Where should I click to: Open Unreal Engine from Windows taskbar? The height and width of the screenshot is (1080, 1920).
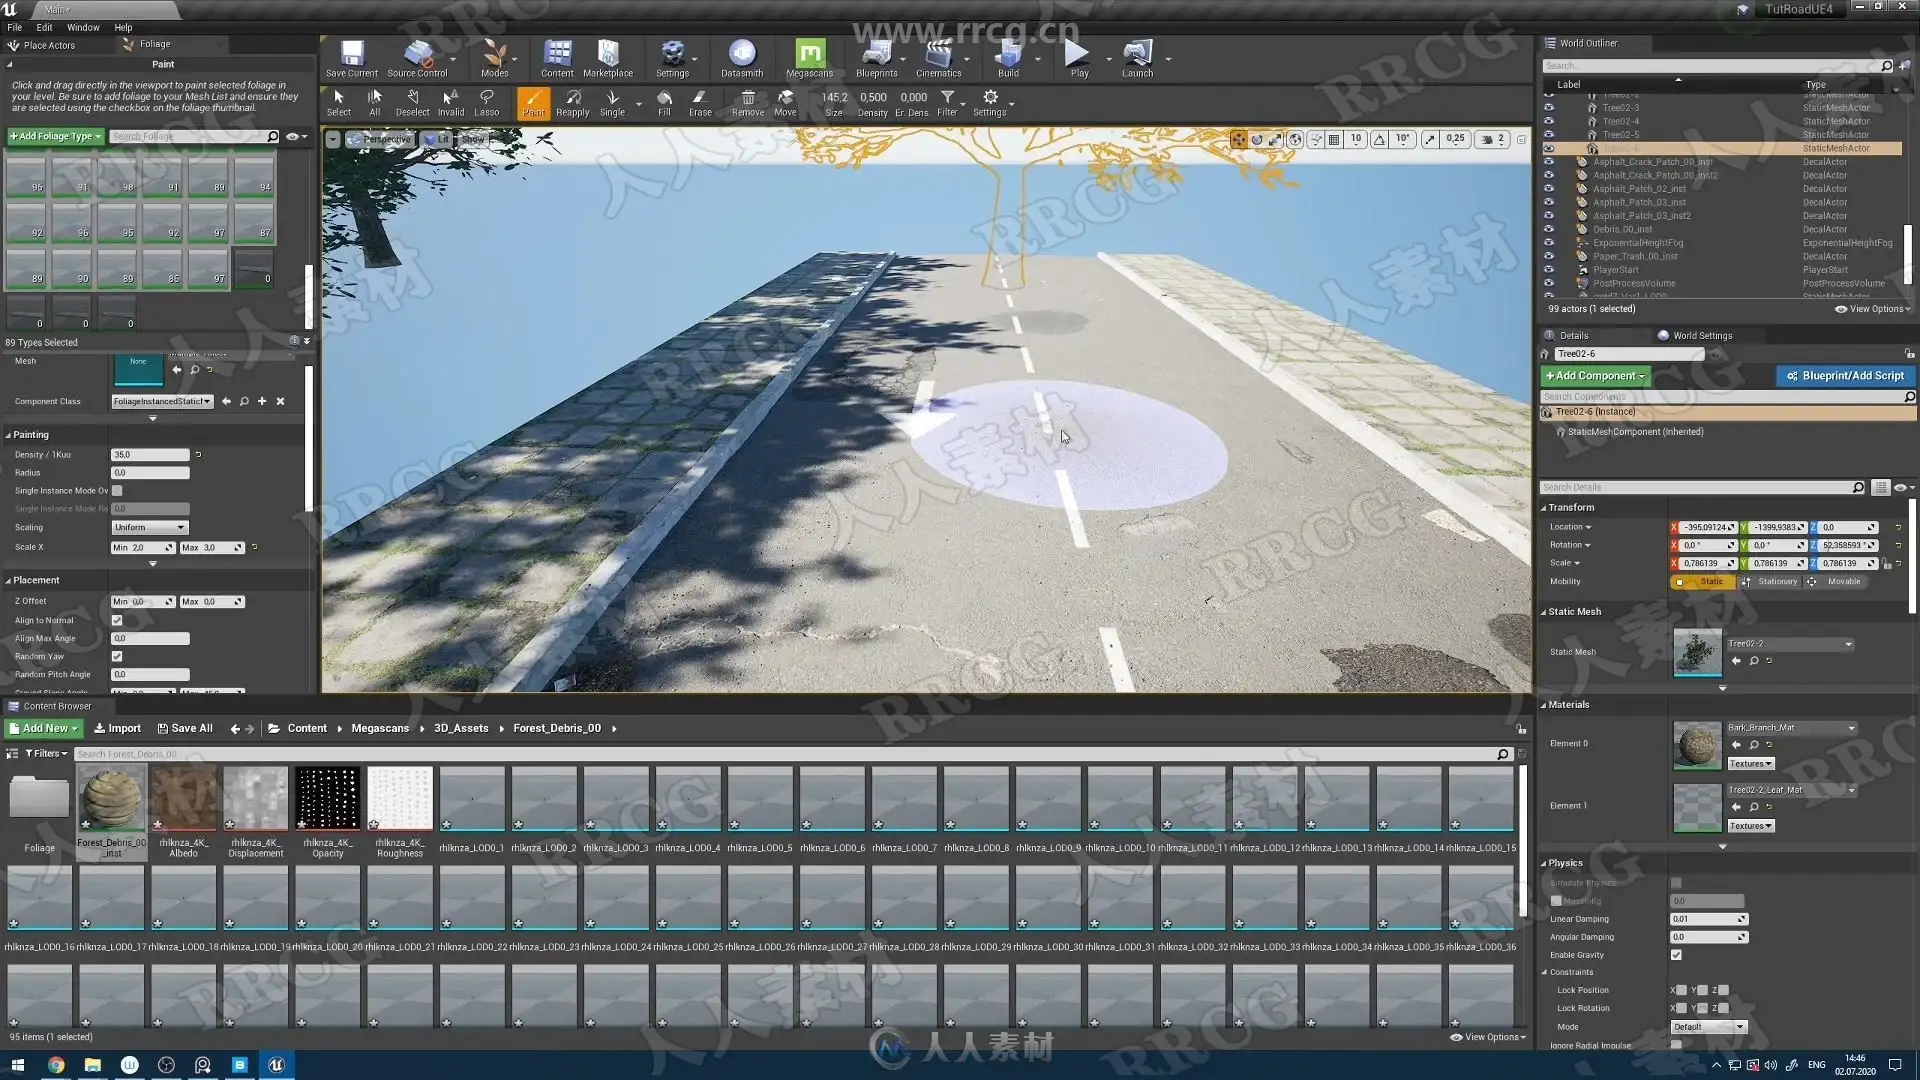pyautogui.click(x=277, y=1065)
